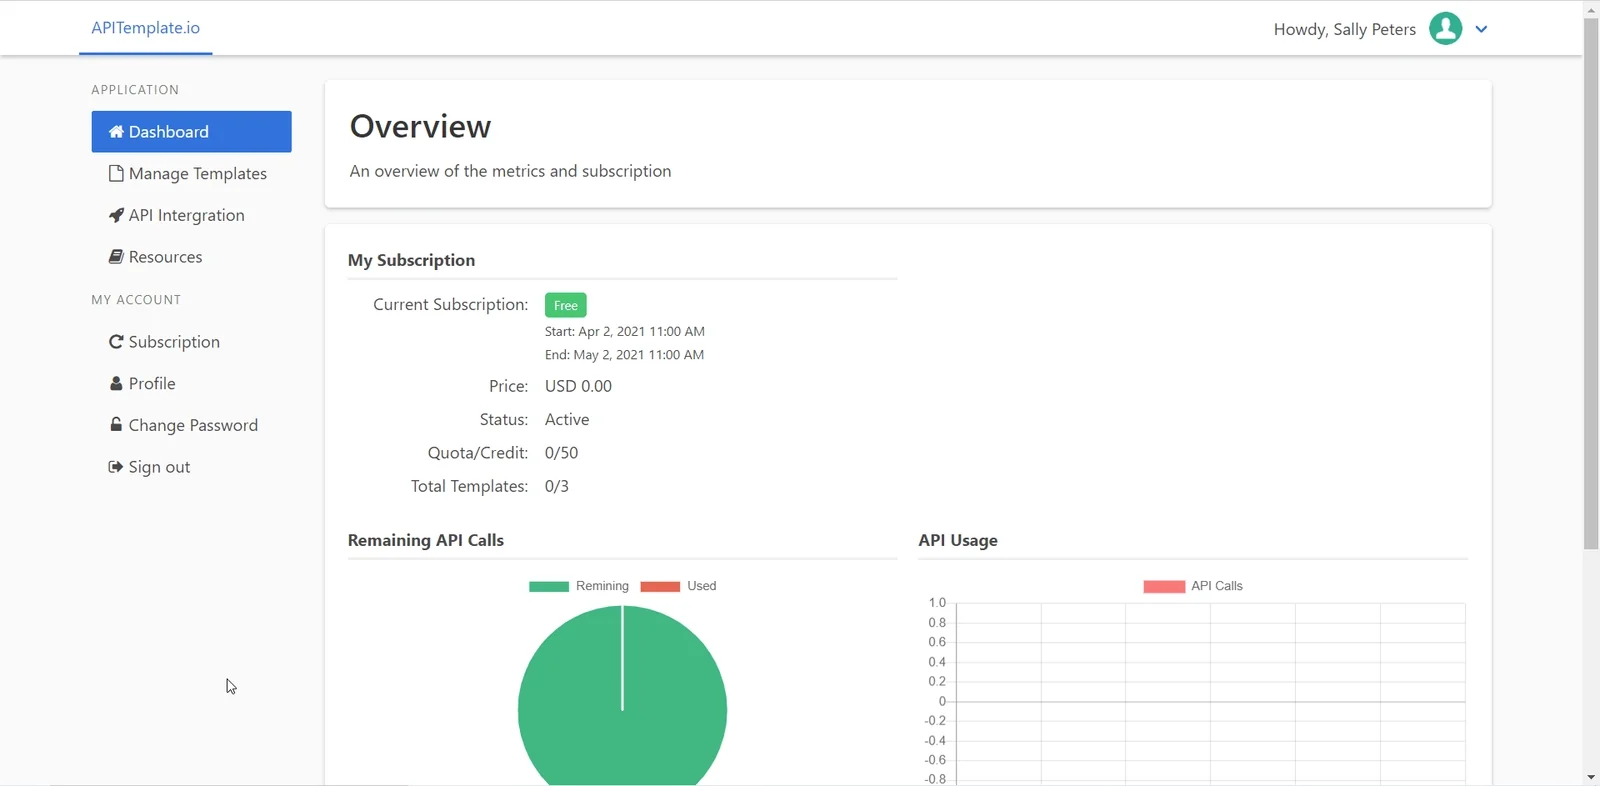Sign out of the account
Viewport: 1600px width, 786px height.
click(191, 467)
